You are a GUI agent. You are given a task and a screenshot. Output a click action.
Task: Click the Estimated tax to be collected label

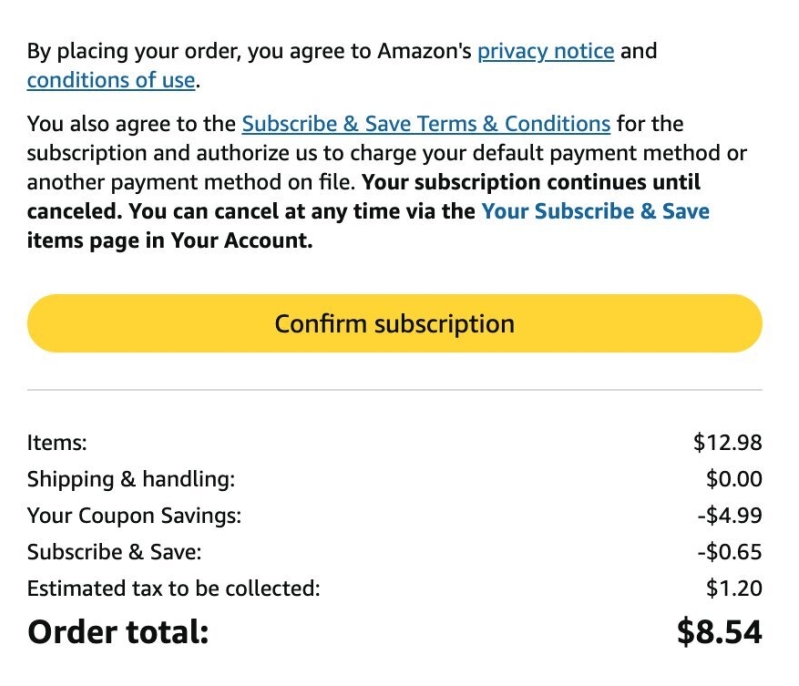[174, 589]
